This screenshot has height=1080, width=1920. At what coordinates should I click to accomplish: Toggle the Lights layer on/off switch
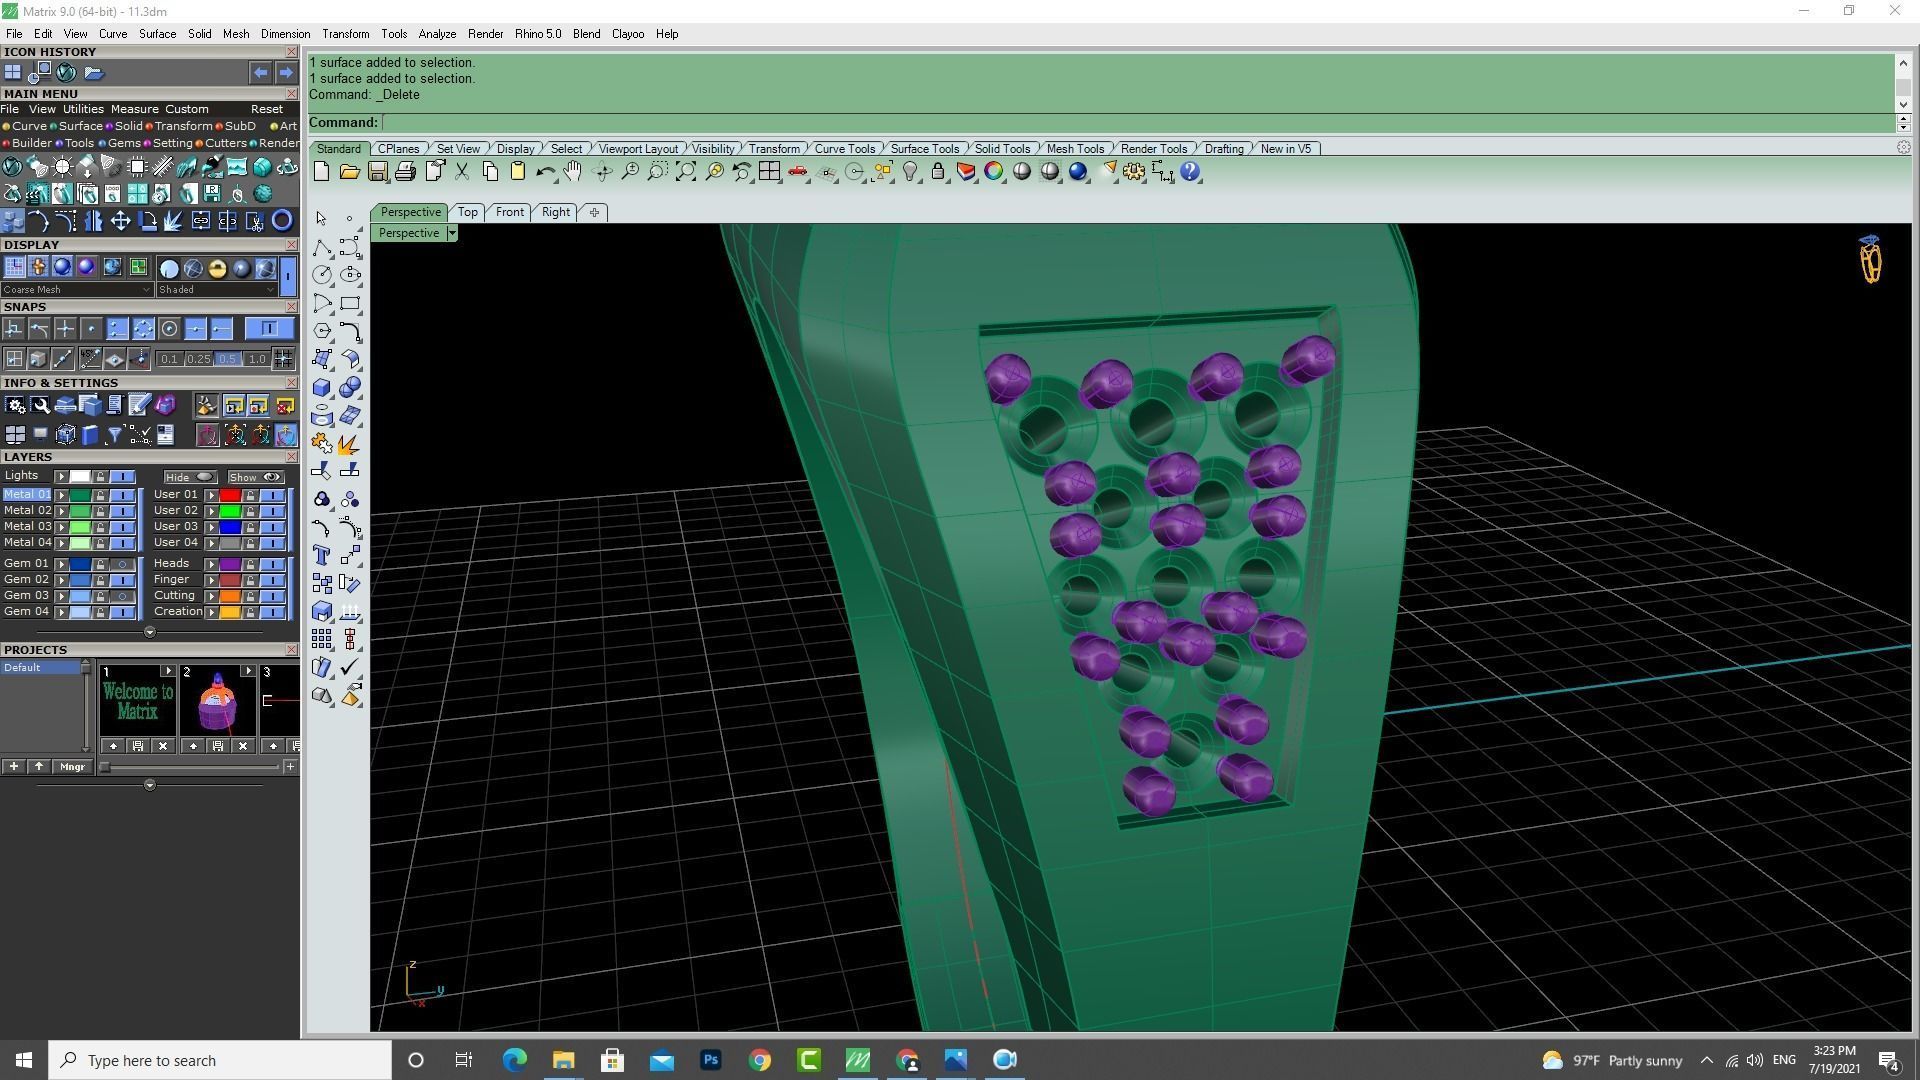[x=123, y=477]
